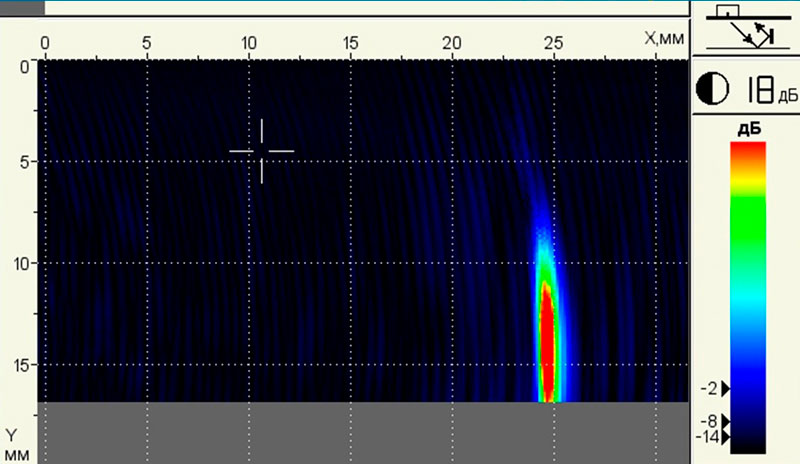
Task: Click the dark gray block in top-left corner
Action: [x=21, y=7]
